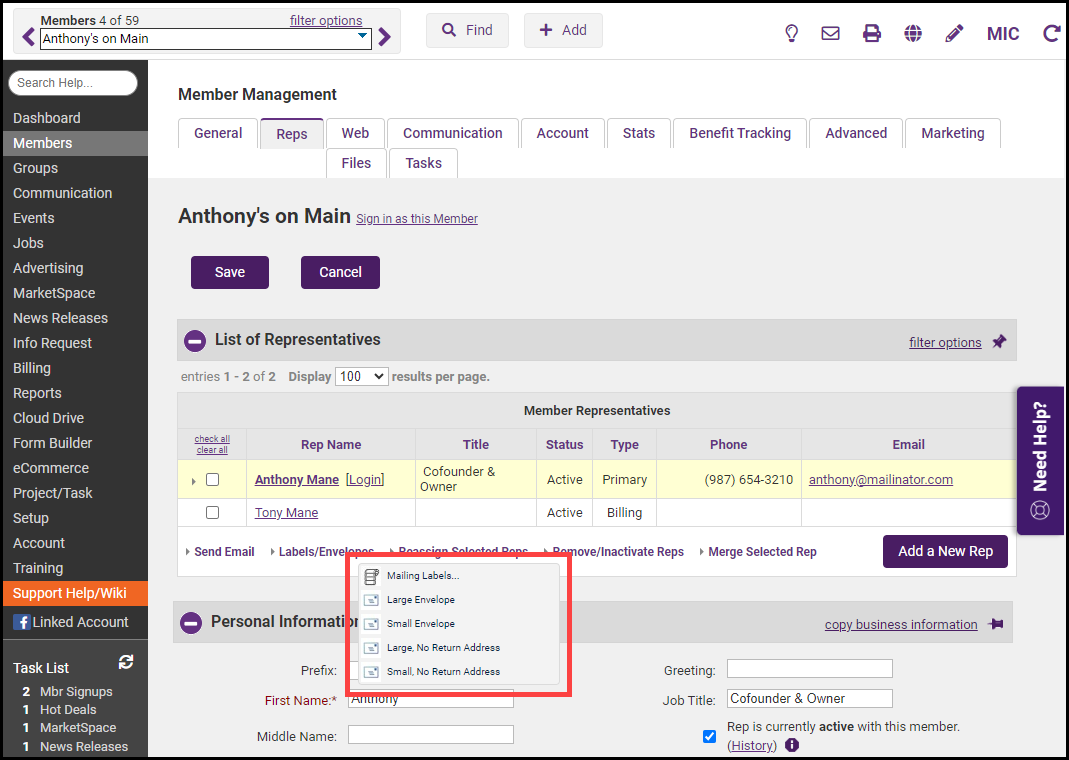Viewport: 1069px width, 760px height.
Task: Click the Job Title input field
Action: tap(809, 699)
